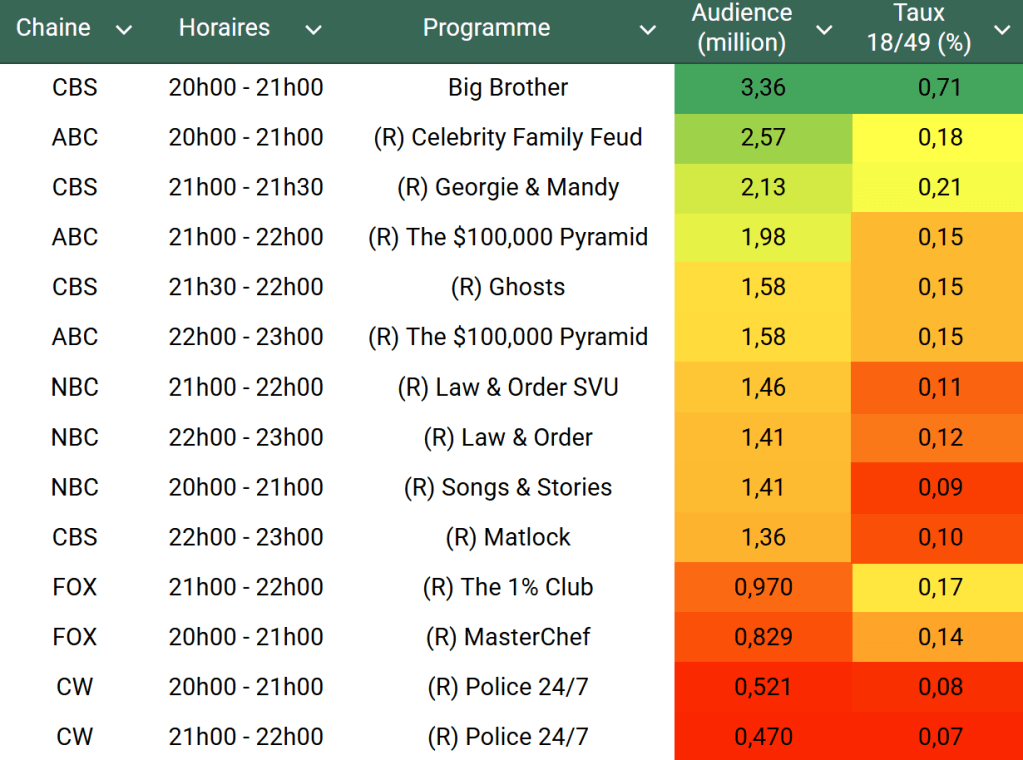
Task: Select the (R) MasterChef programme cell
Action: [508, 638]
